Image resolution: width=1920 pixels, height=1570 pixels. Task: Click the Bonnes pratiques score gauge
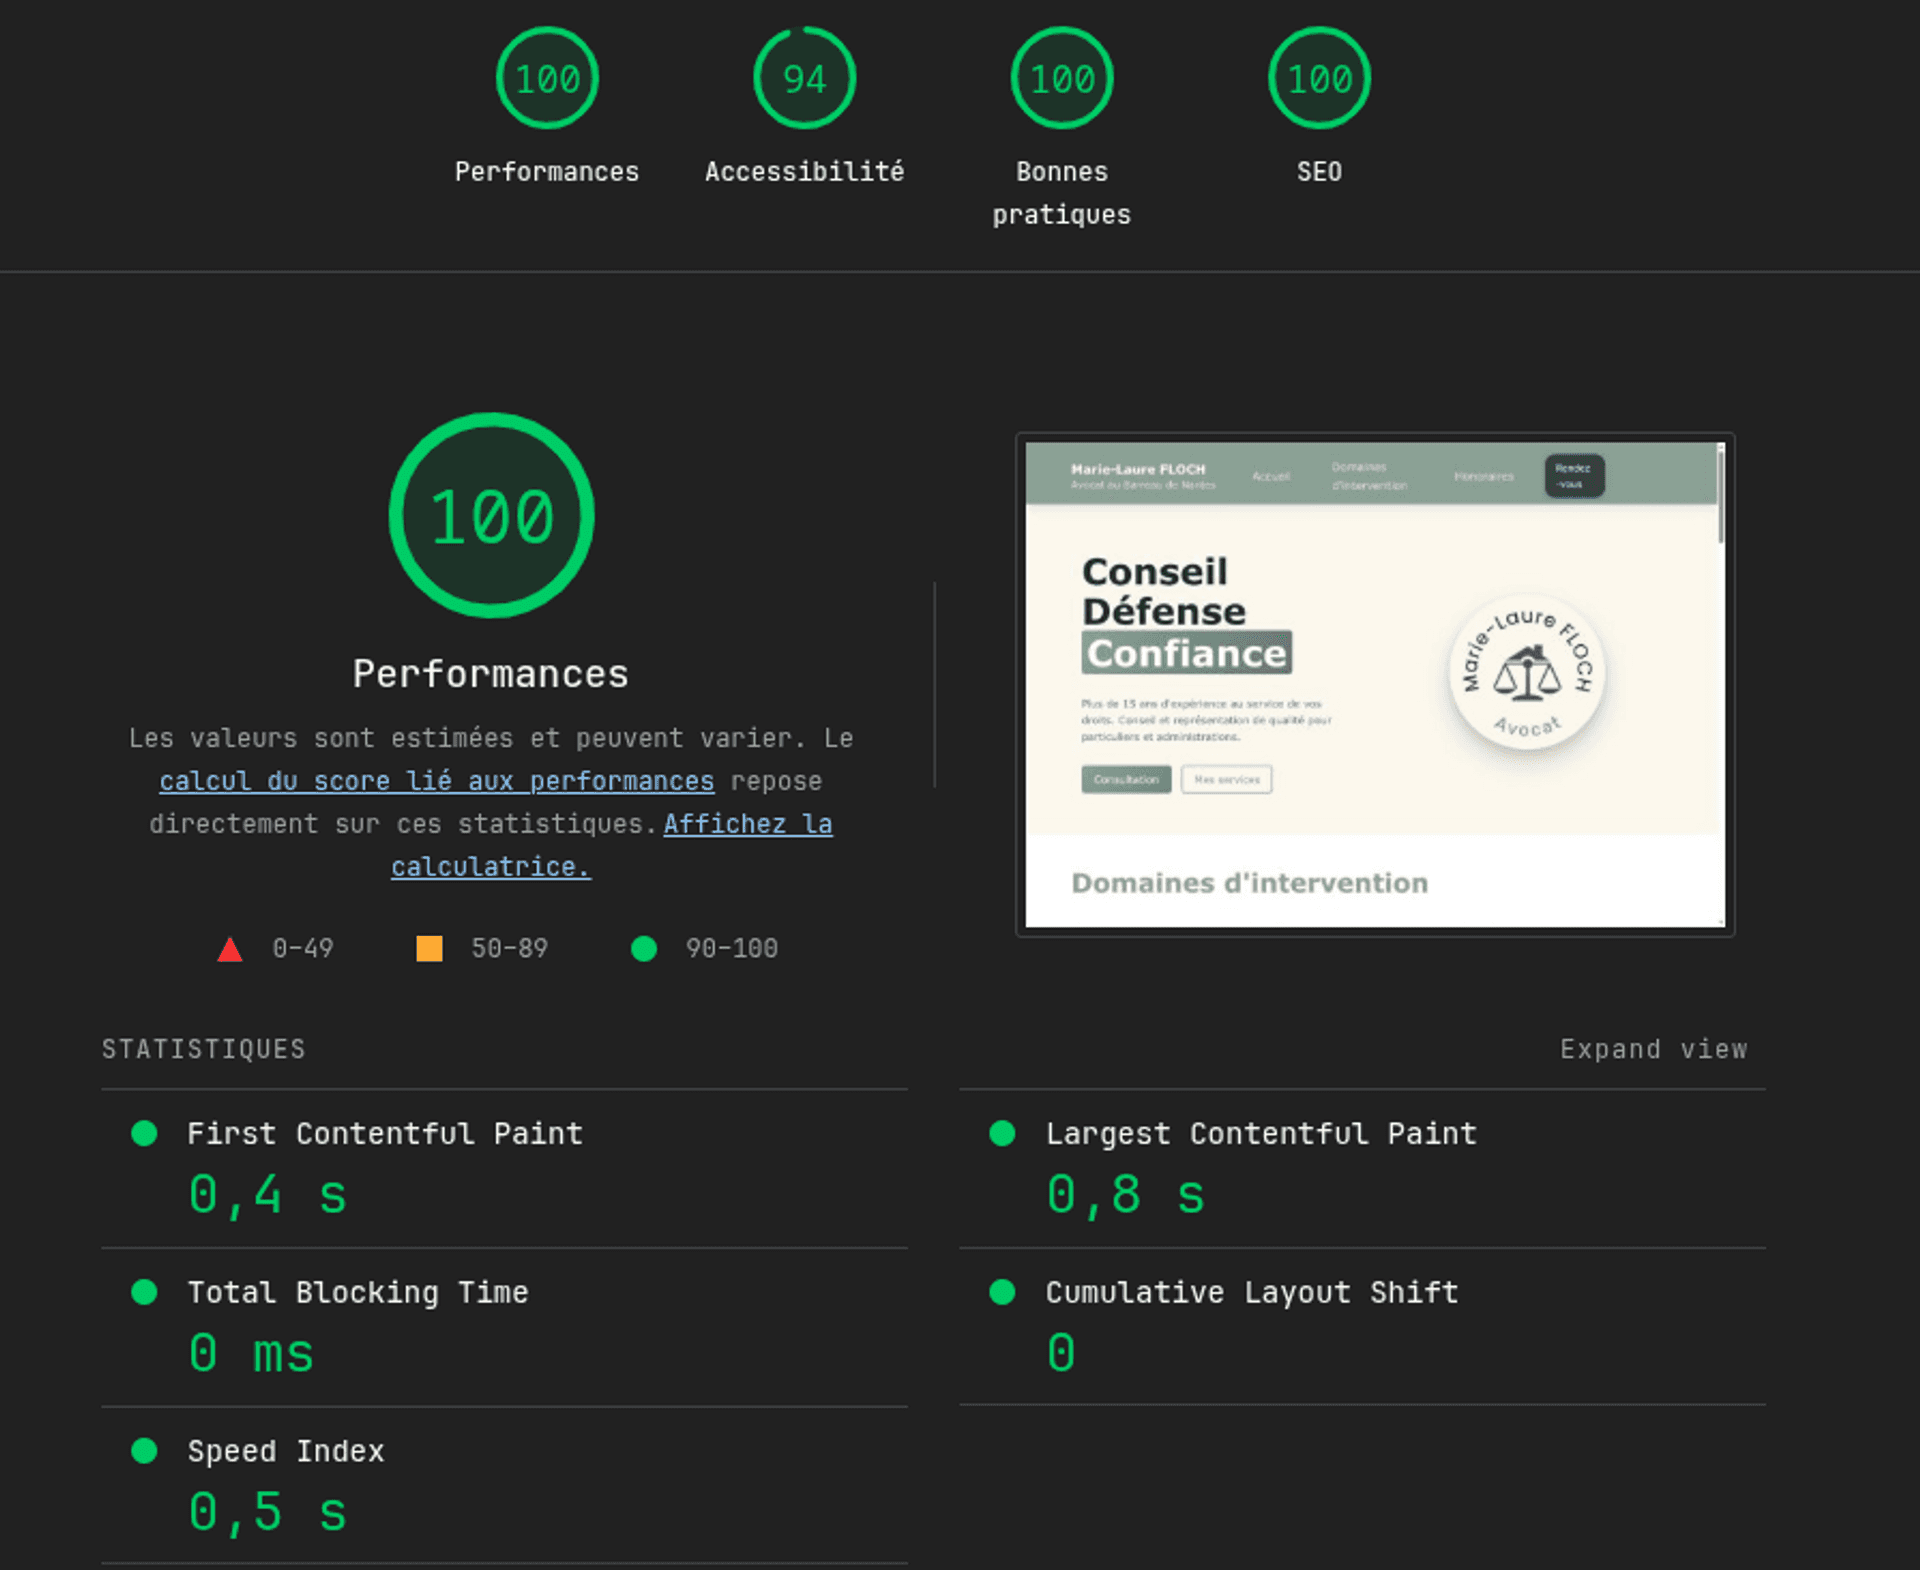click(x=1061, y=78)
